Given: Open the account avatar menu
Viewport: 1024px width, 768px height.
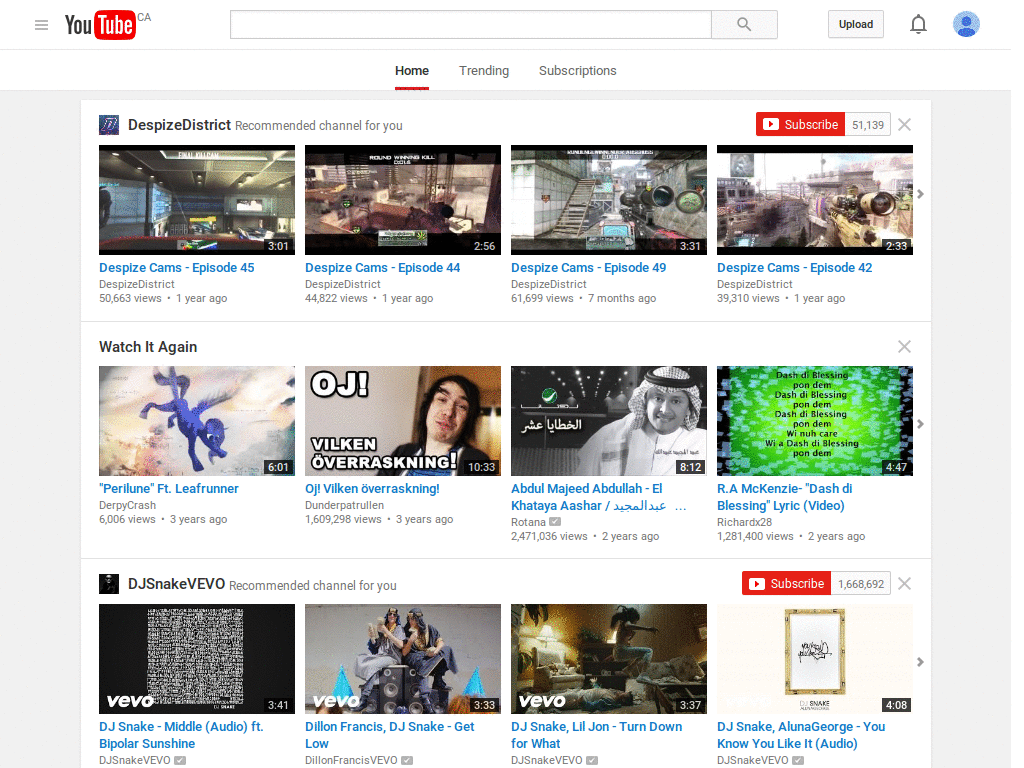Looking at the screenshot, I should tap(966, 25).
